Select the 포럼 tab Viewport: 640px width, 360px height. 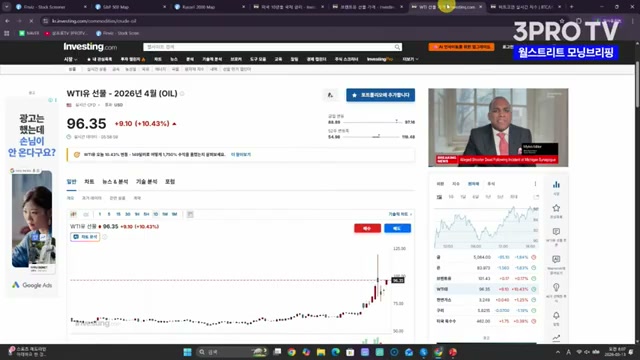[170, 182]
